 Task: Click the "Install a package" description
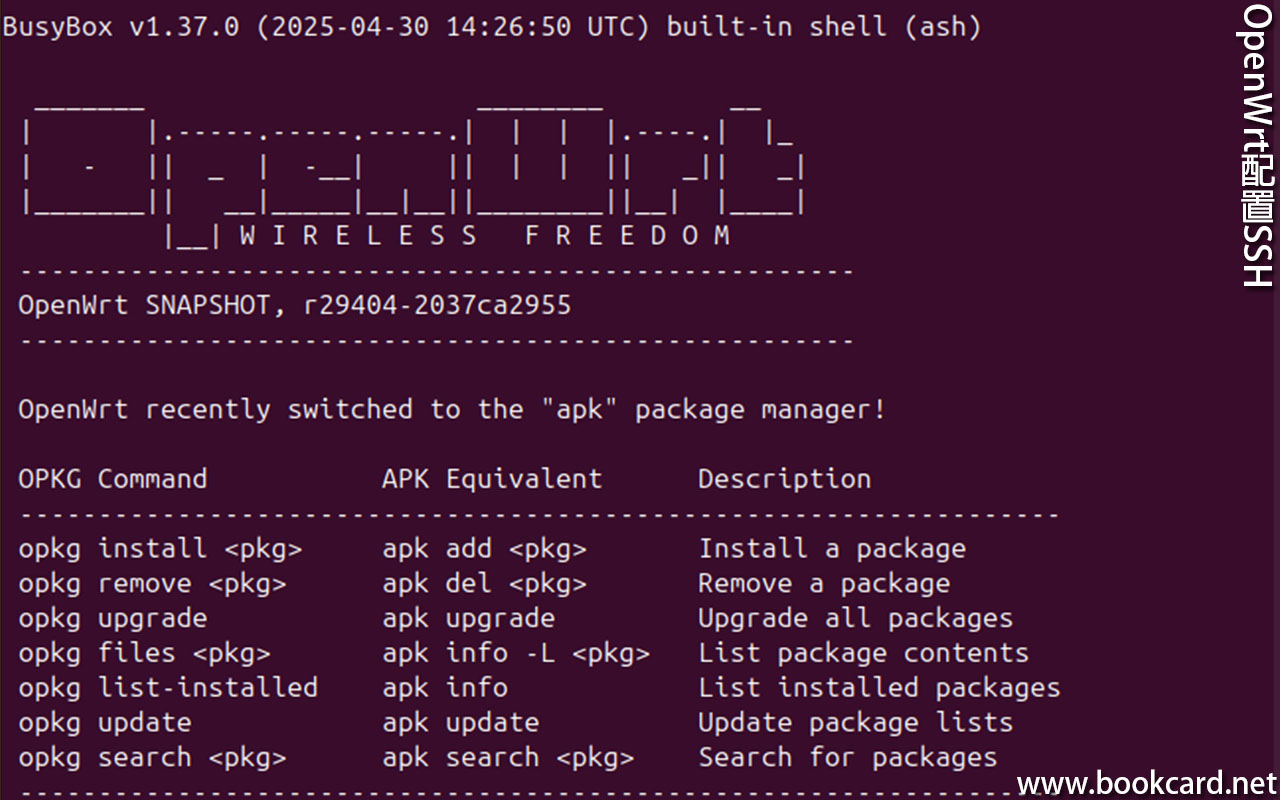832,549
